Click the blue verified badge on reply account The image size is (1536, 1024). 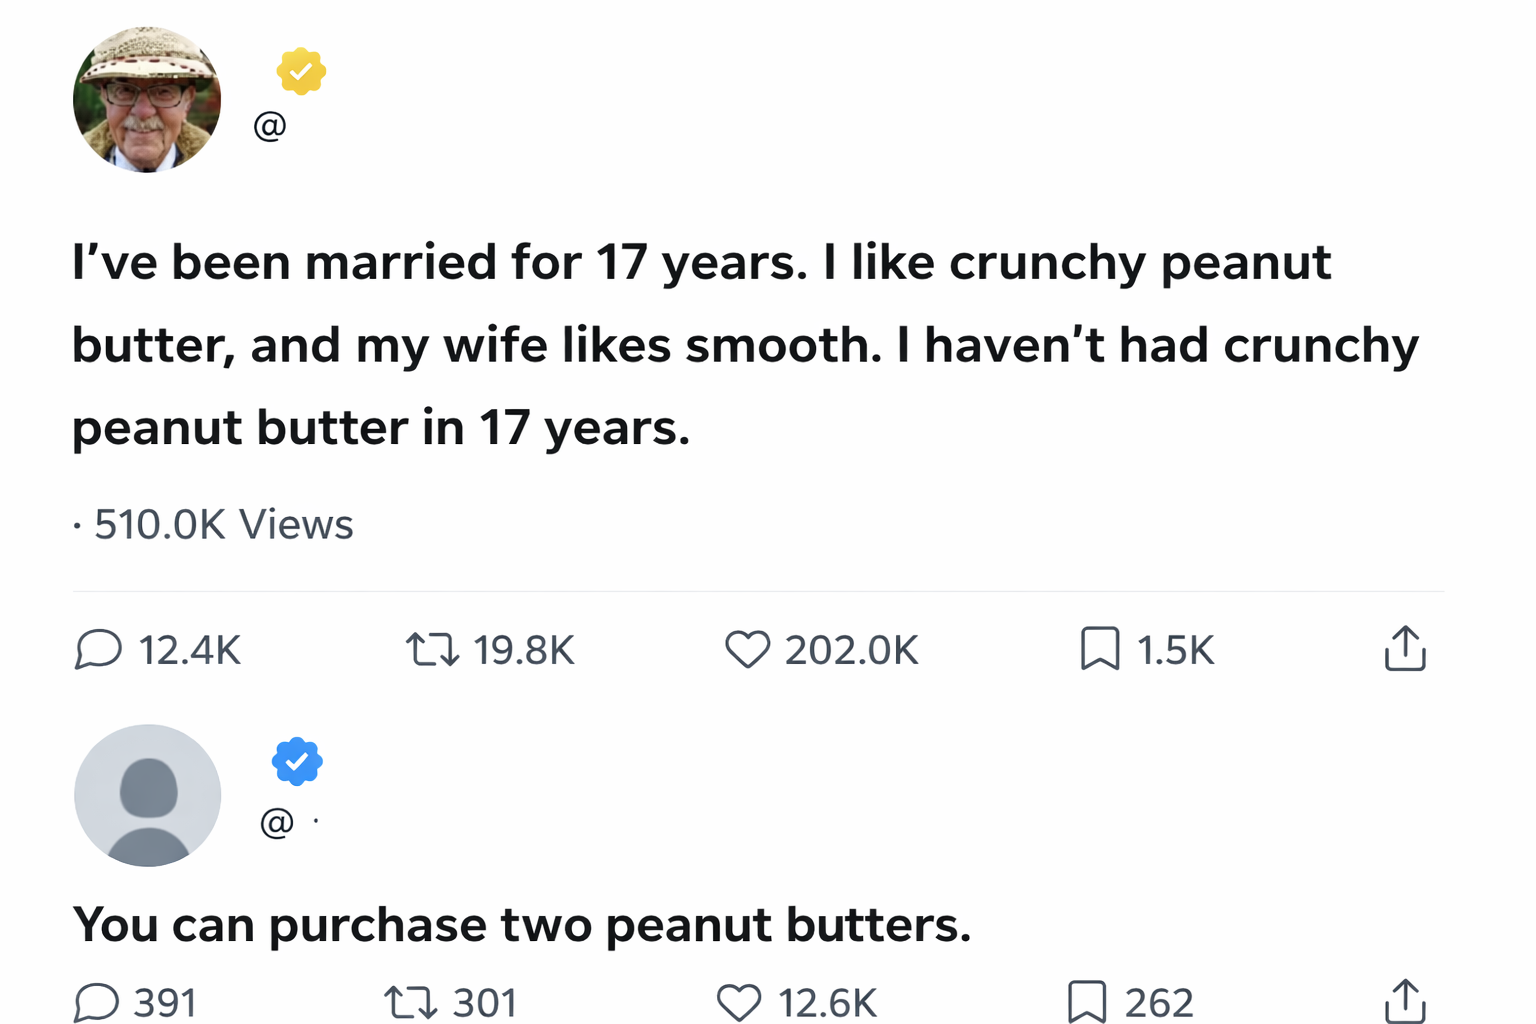pos(296,760)
